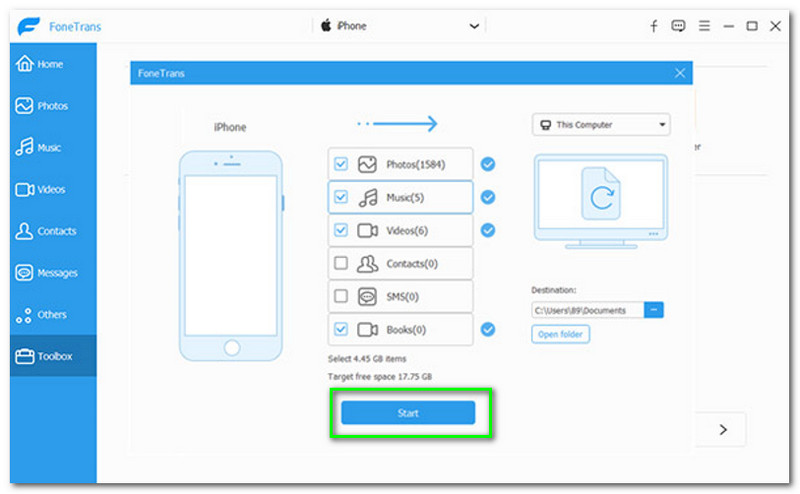Click the Music note icon in list

pos(368,197)
